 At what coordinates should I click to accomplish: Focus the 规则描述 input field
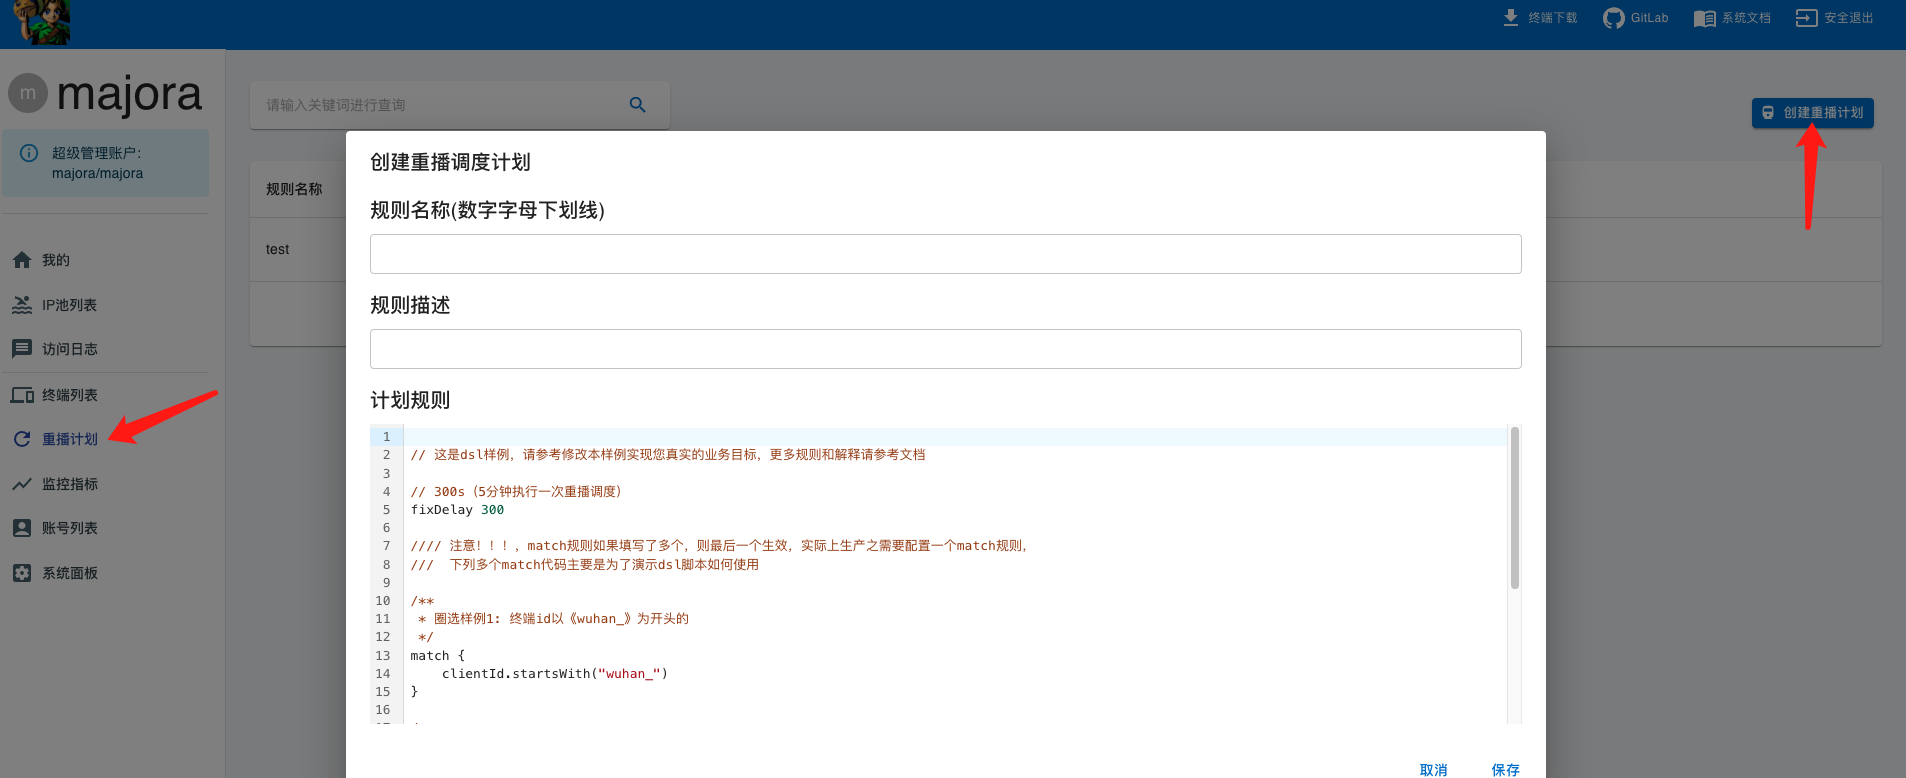pos(945,349)
